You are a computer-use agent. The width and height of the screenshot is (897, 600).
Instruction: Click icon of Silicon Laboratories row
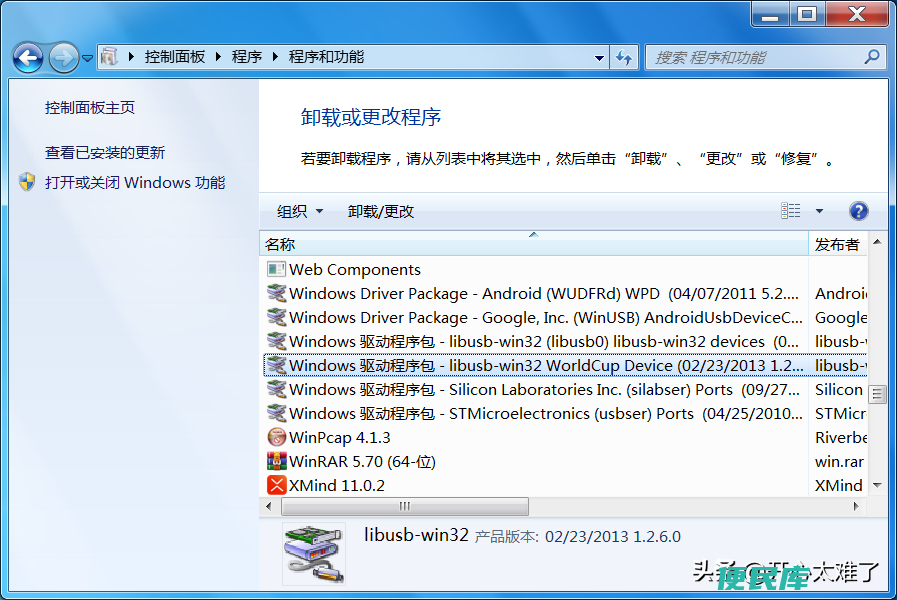click(276, 390)
